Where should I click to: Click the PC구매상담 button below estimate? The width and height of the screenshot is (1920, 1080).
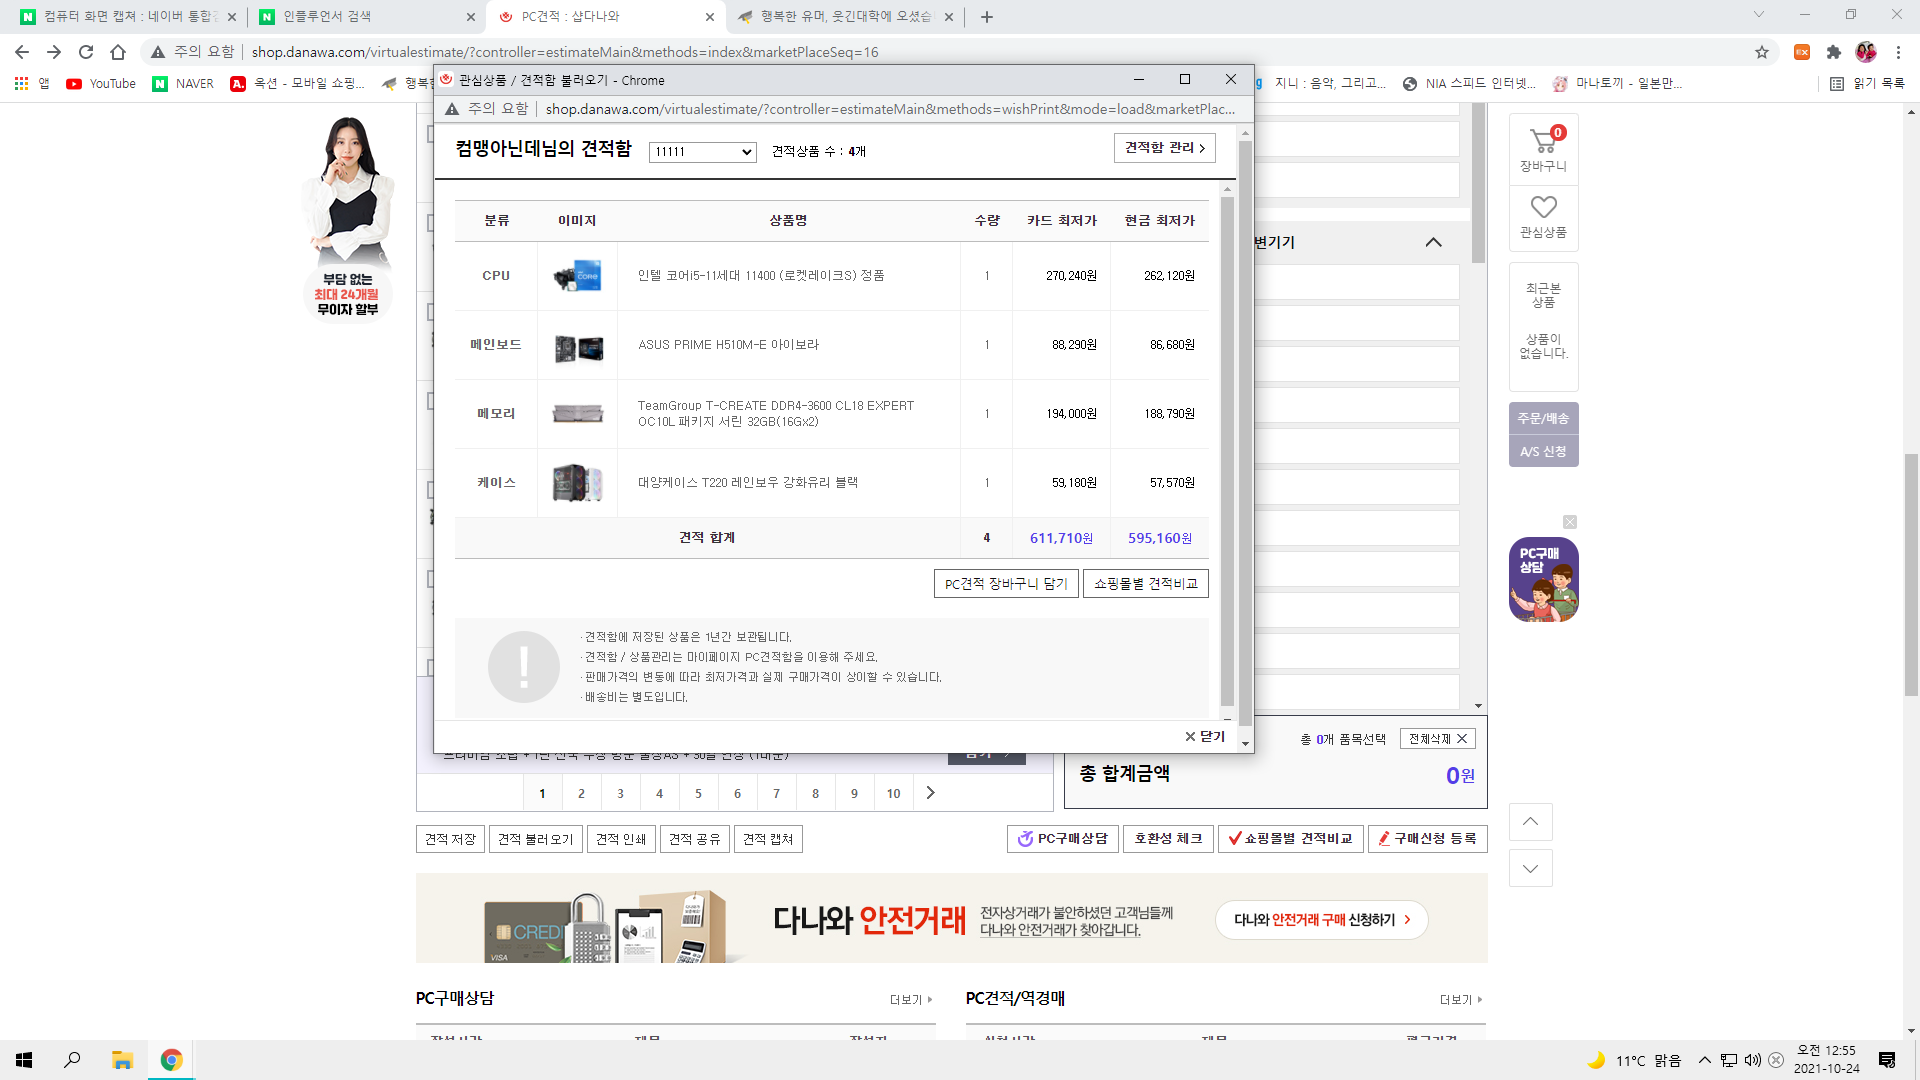click(1063, 839)
